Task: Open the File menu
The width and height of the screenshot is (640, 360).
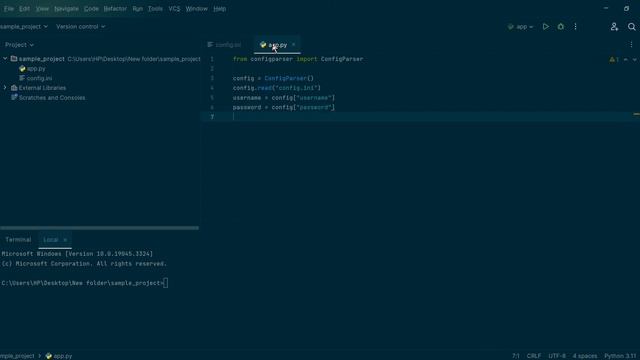Action: tap(9, 9)
